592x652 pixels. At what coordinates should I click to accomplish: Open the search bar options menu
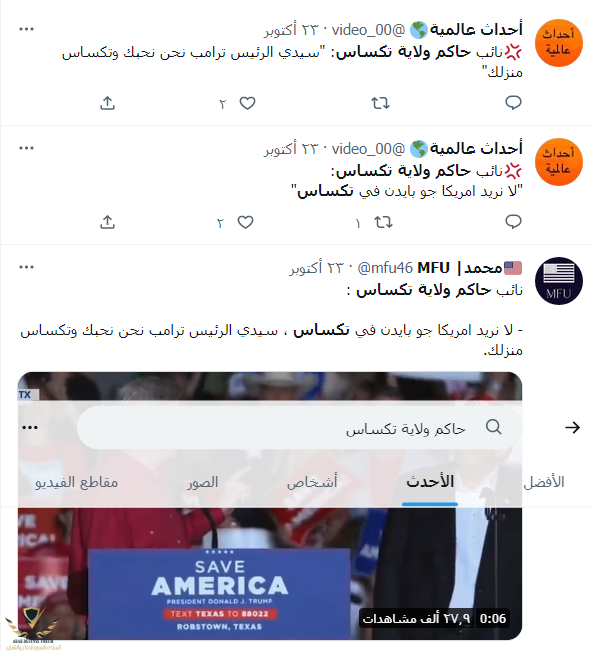[30, 427]
